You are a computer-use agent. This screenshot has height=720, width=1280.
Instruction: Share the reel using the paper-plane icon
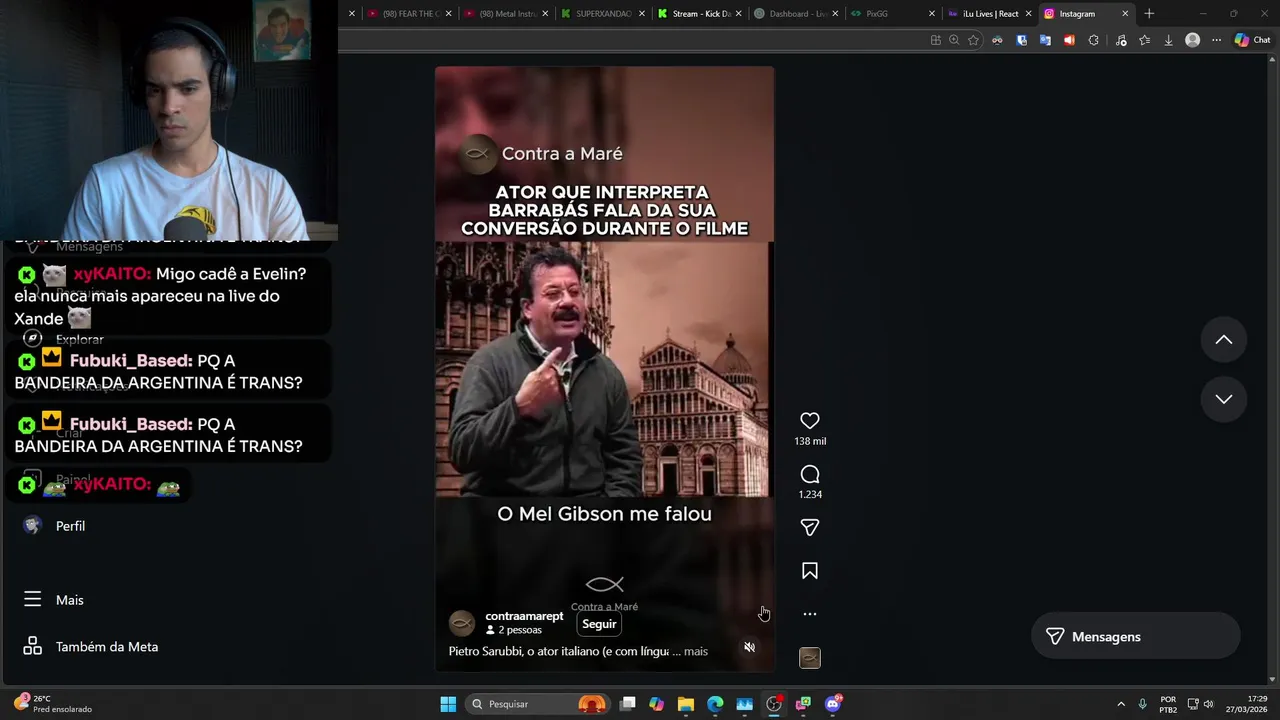click(x=810, y=527)
